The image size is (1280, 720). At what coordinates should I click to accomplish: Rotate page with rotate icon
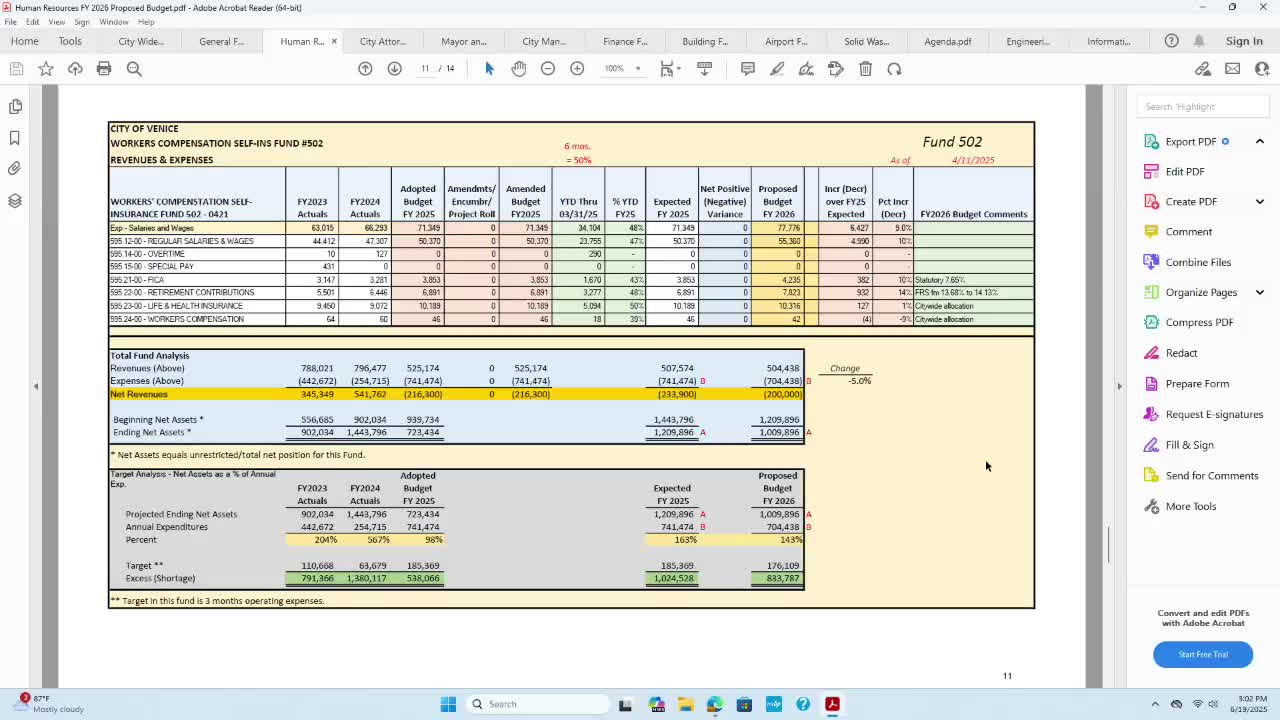click(x=894, y=68)
